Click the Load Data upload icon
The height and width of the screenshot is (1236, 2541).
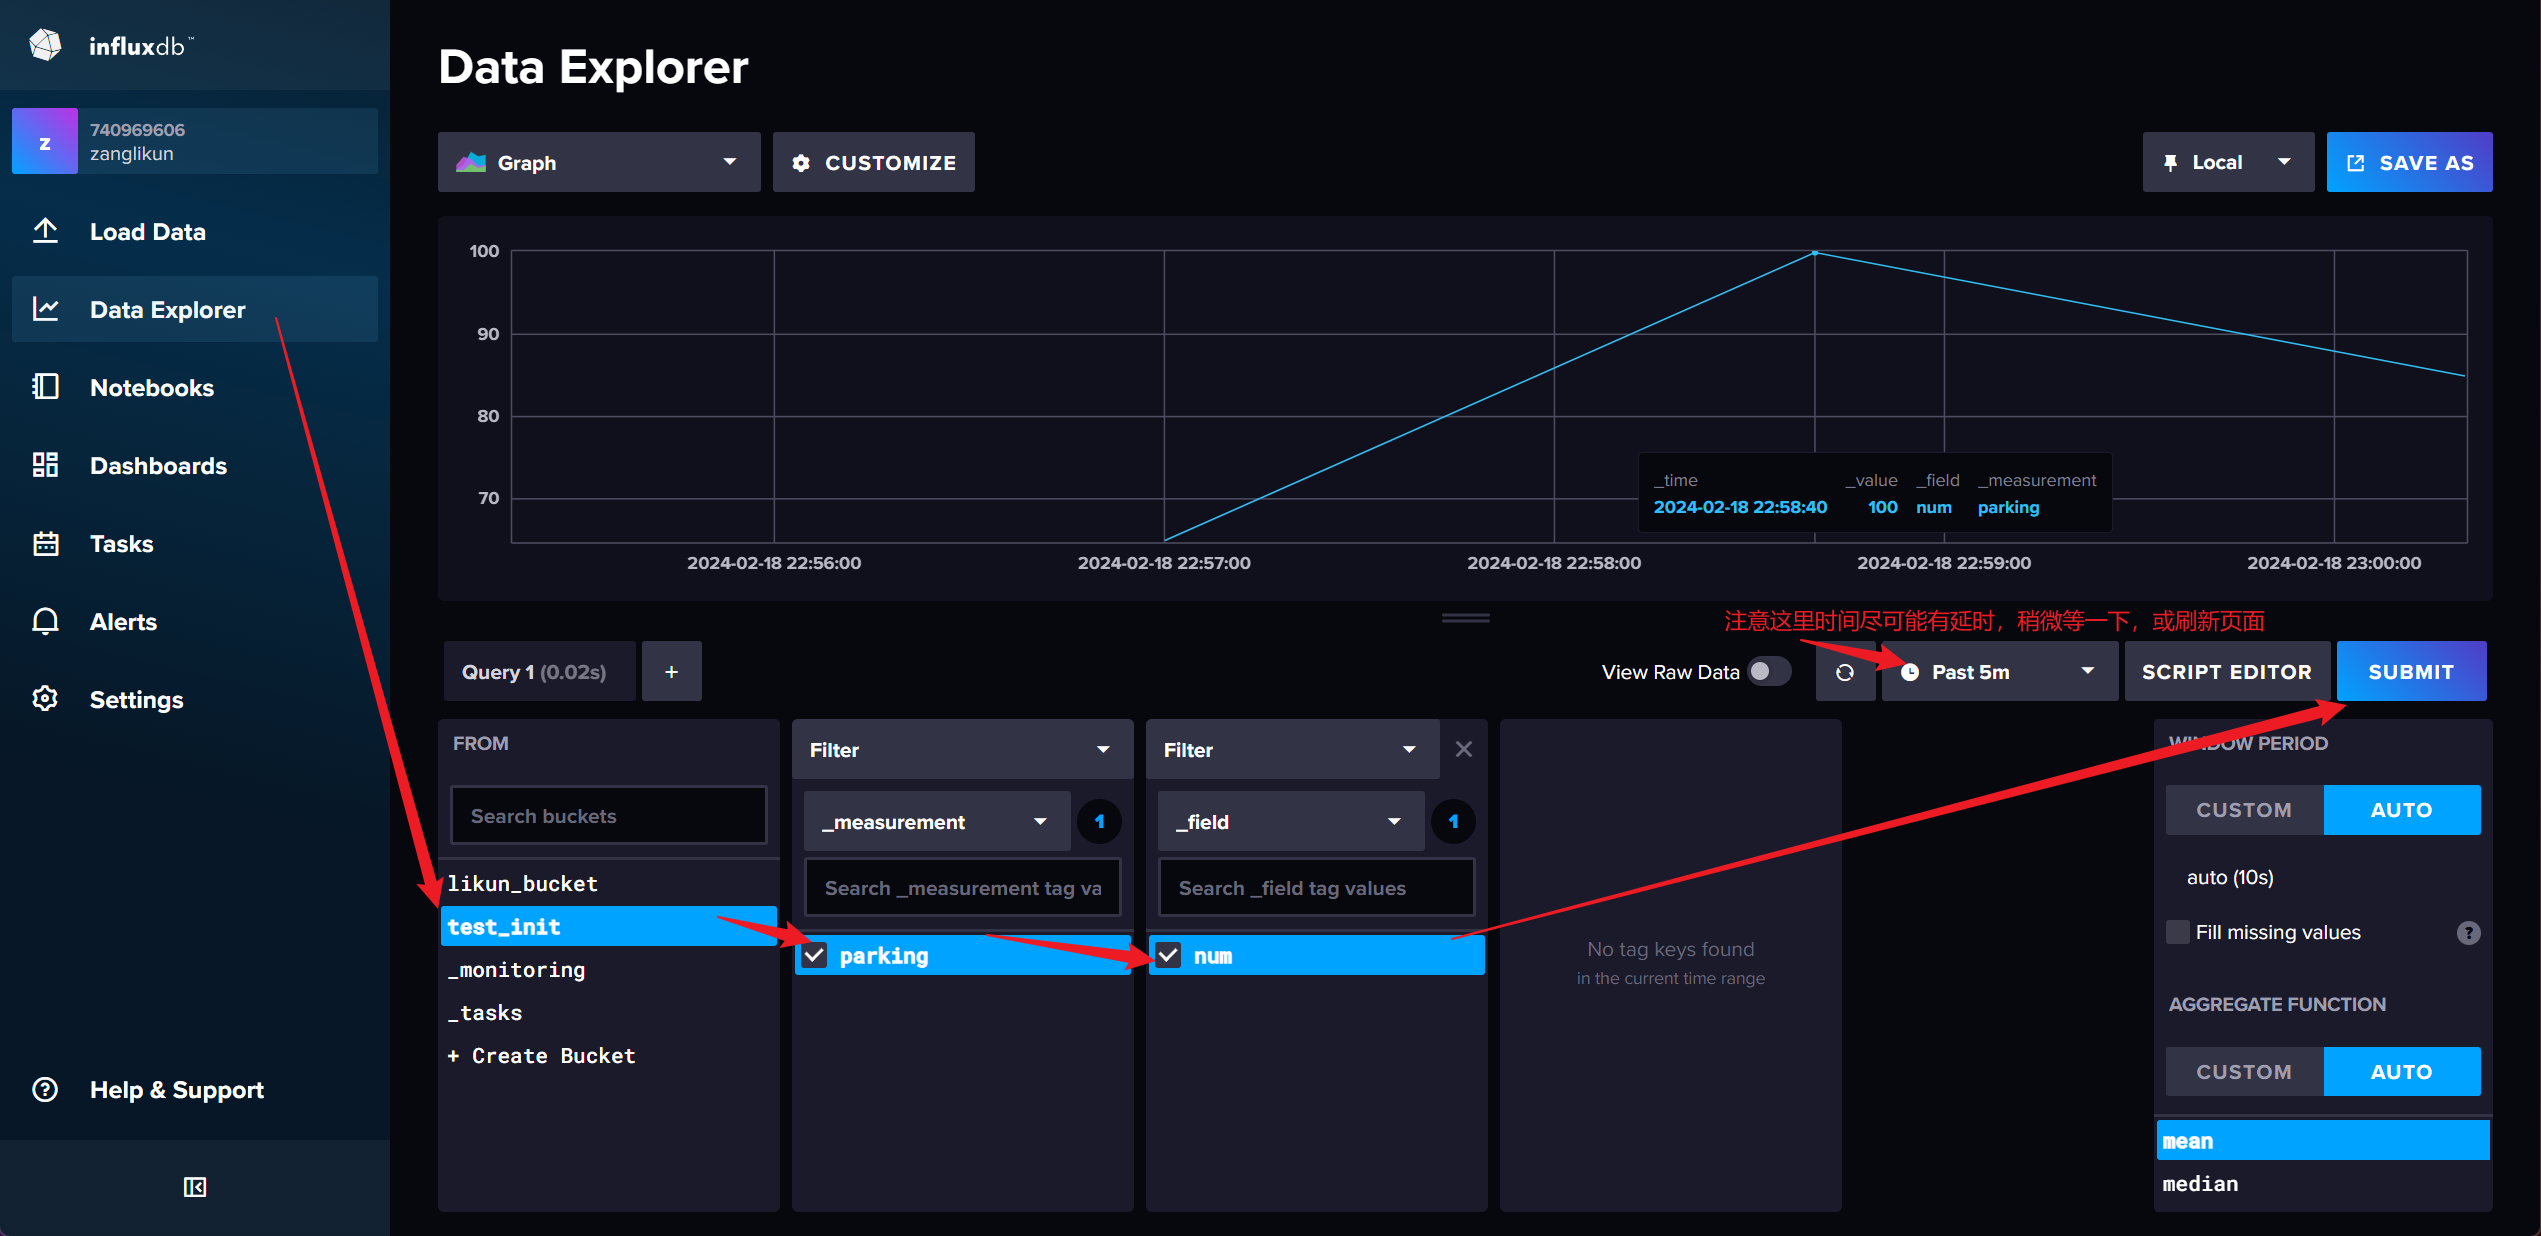pyautogui.click(x=45, y=231)
